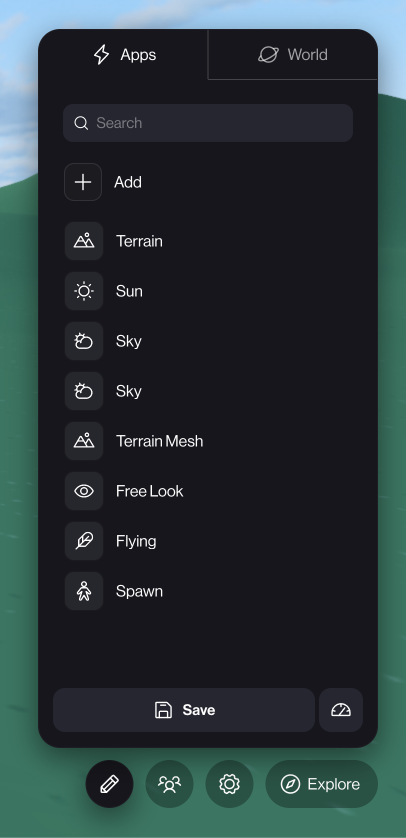Select the Terrain mountain icon
The height and width of the screenshot is (838, 406).
[84, 241]
